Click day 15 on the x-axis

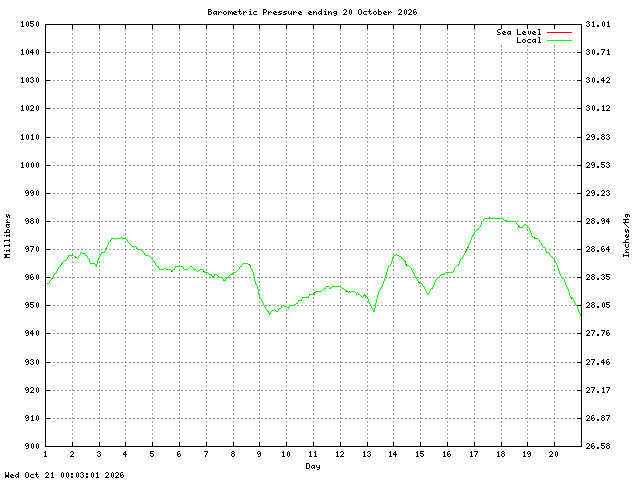(x=420, y=454)
